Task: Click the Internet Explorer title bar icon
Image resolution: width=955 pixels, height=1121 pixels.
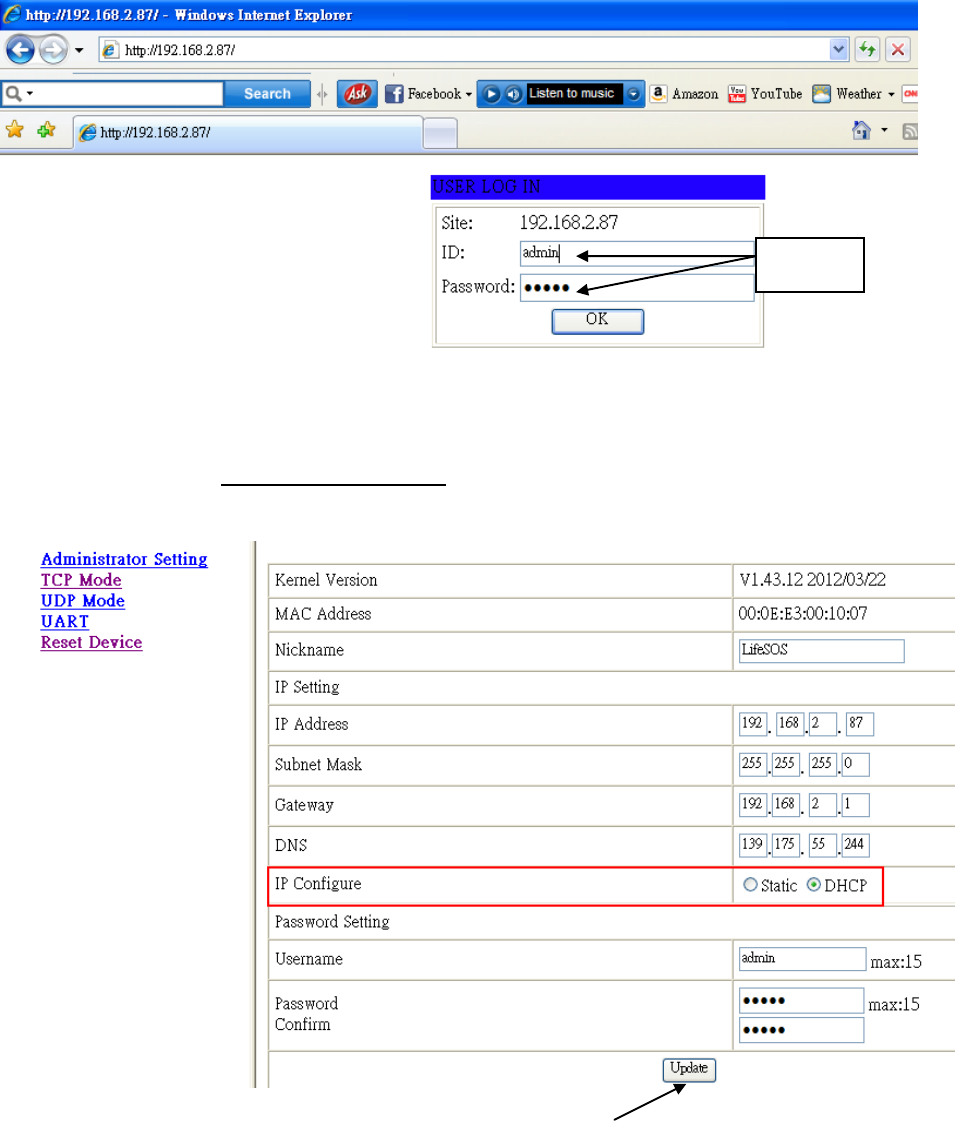Action: [12, 14]
